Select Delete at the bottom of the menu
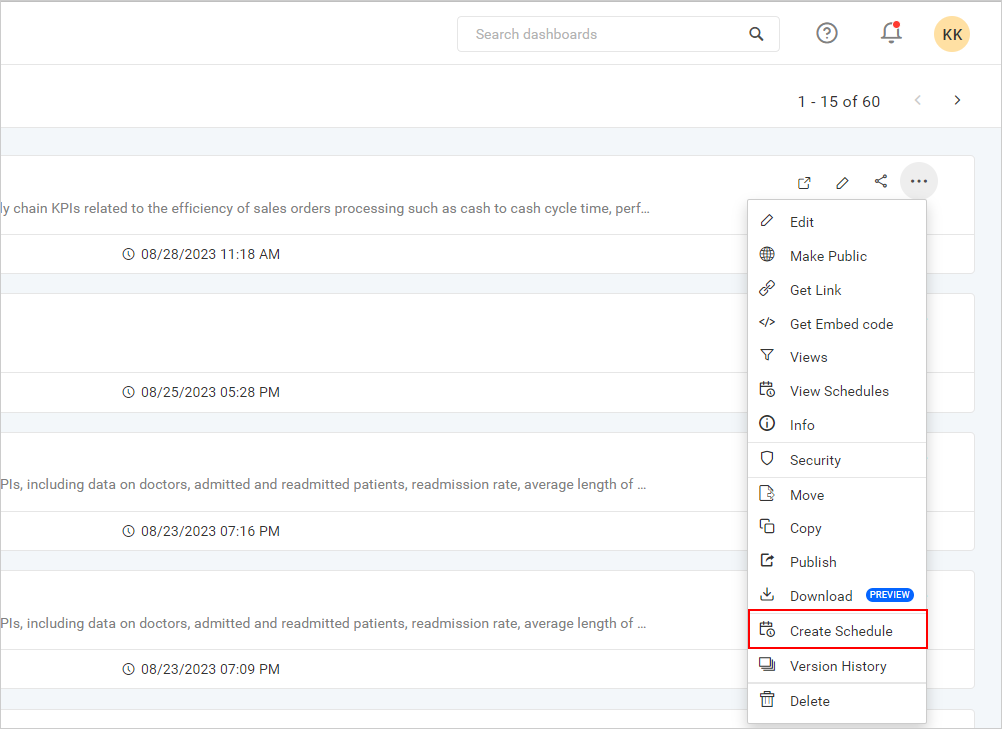The image size is (1002, 729). click(x=810, y=701)
